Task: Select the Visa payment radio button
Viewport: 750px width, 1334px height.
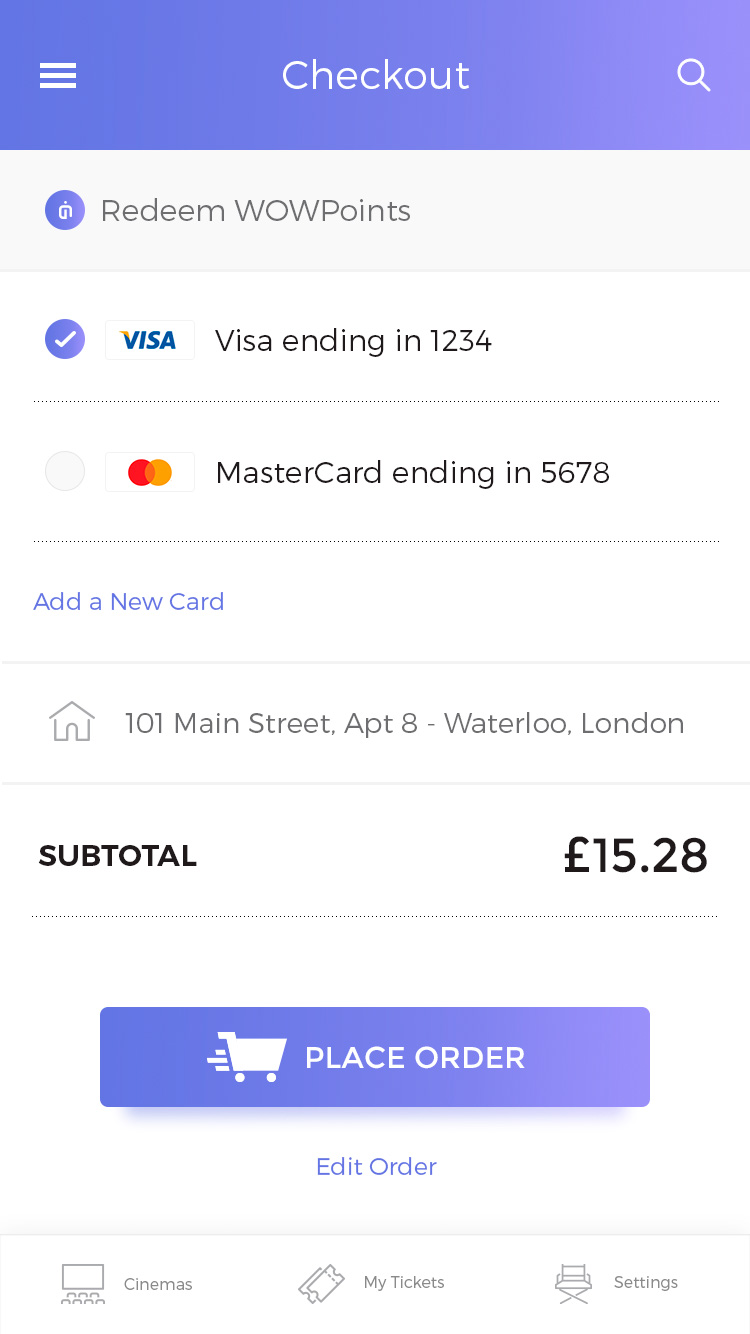Action: coord(65,340)
